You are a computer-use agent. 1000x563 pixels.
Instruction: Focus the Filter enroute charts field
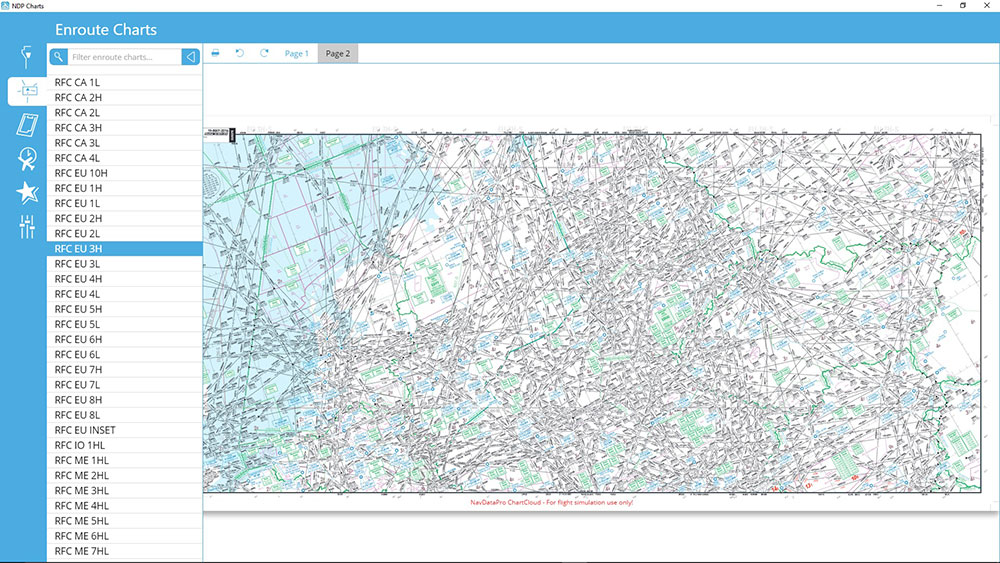124,57
